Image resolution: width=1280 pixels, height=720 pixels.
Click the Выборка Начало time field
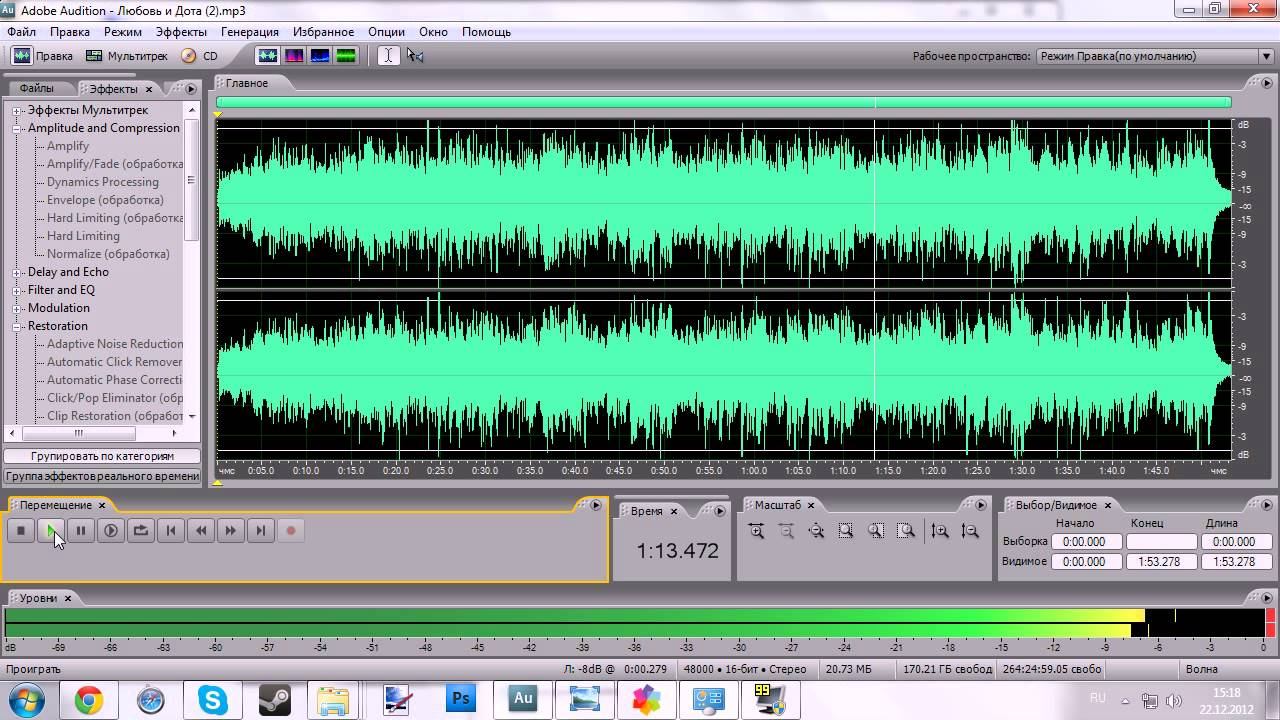click(x=1085, y=542)
